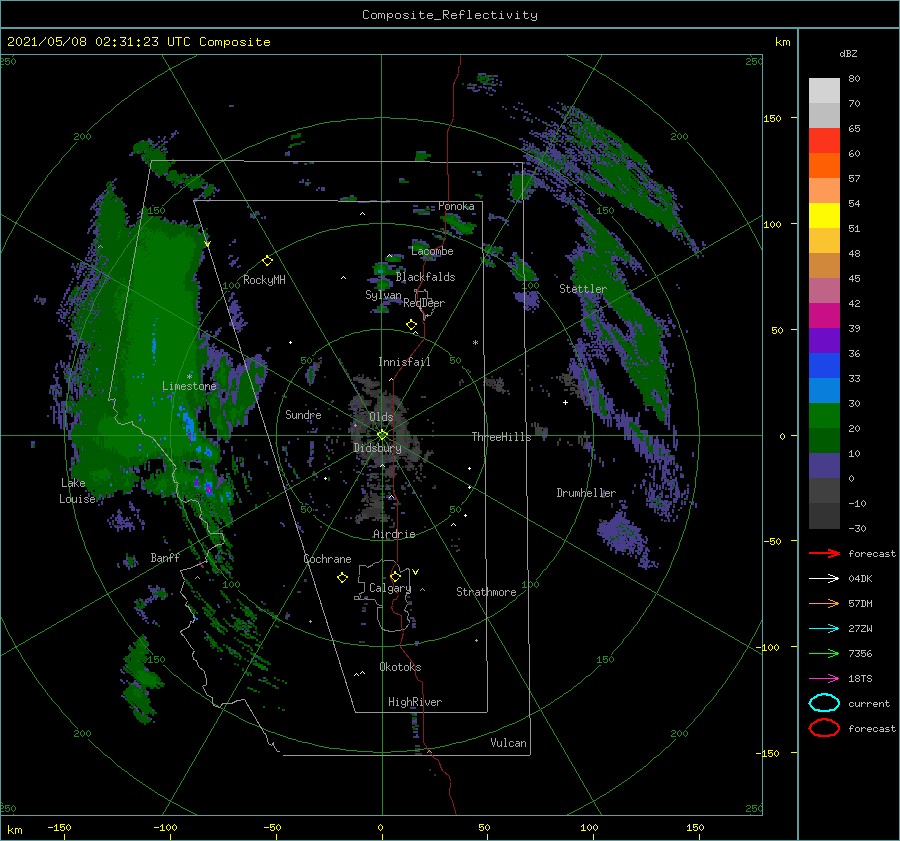Click the purple swatch between 39 and 36 dBZ
This screenshot has height=841, width=900.
[x=824, y=341]
